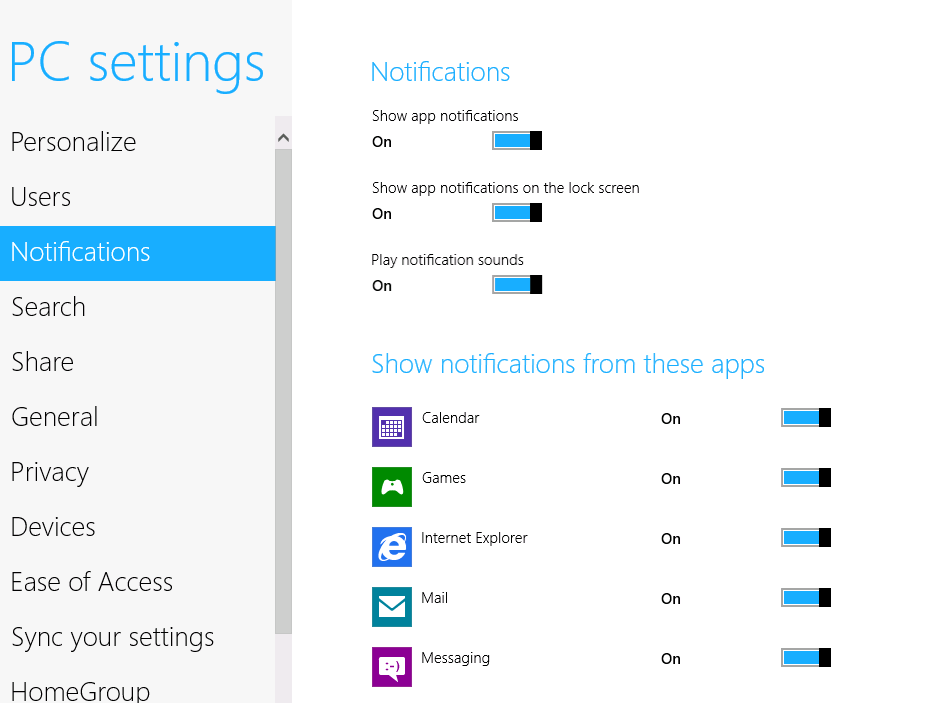The image size is (935, 703).
Task: Turn off Messaging notifications switch
Action: (806, 658)
